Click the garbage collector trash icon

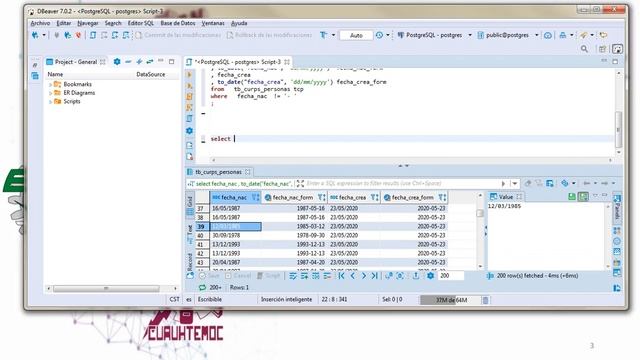[x=485, y=300]
